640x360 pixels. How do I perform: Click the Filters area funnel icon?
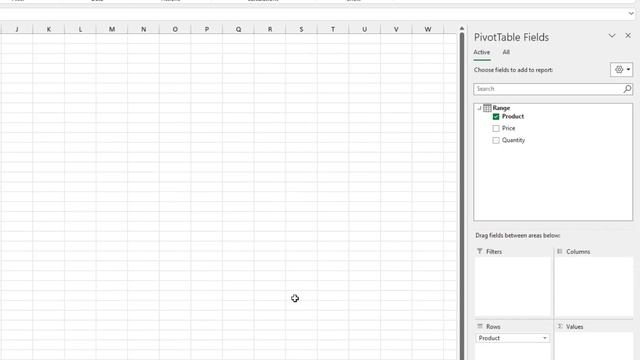pos(480,251)
